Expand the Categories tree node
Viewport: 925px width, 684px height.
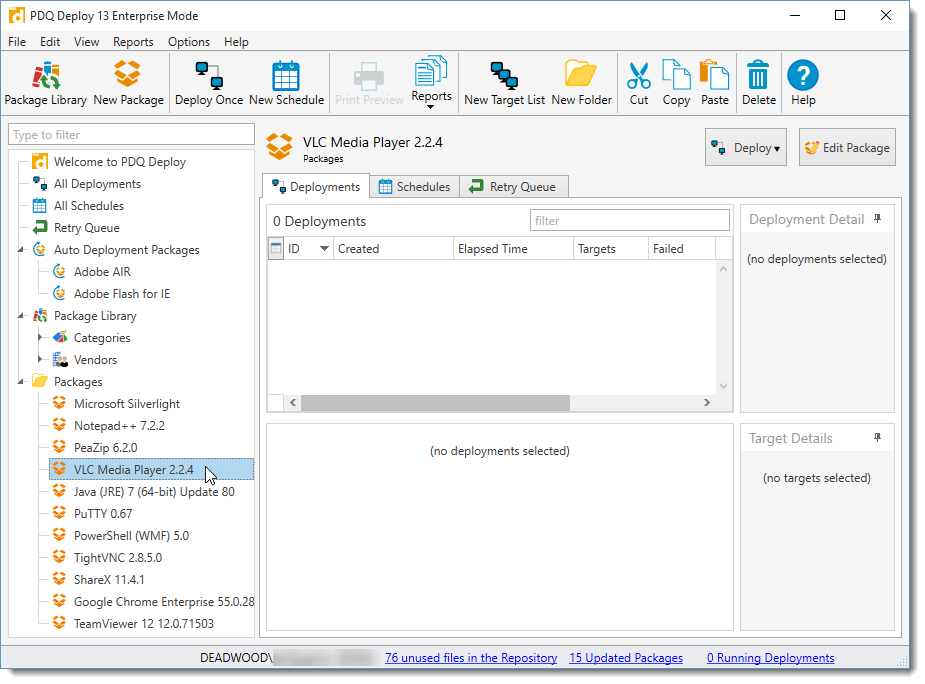(41, 338)
